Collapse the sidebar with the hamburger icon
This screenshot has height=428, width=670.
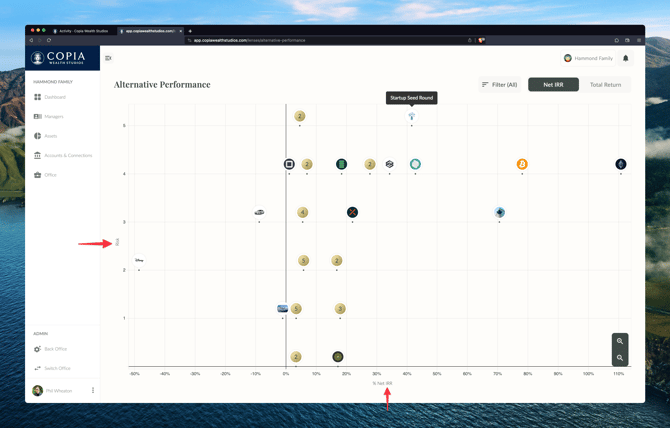click(109, 58)
